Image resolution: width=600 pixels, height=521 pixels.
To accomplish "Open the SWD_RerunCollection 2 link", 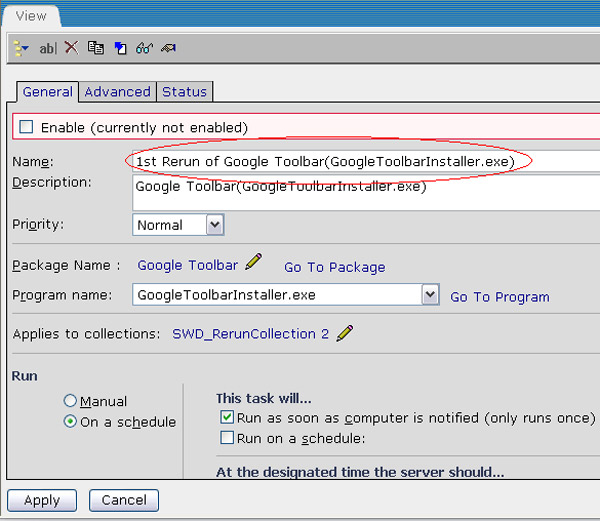I will coord(250,334).
